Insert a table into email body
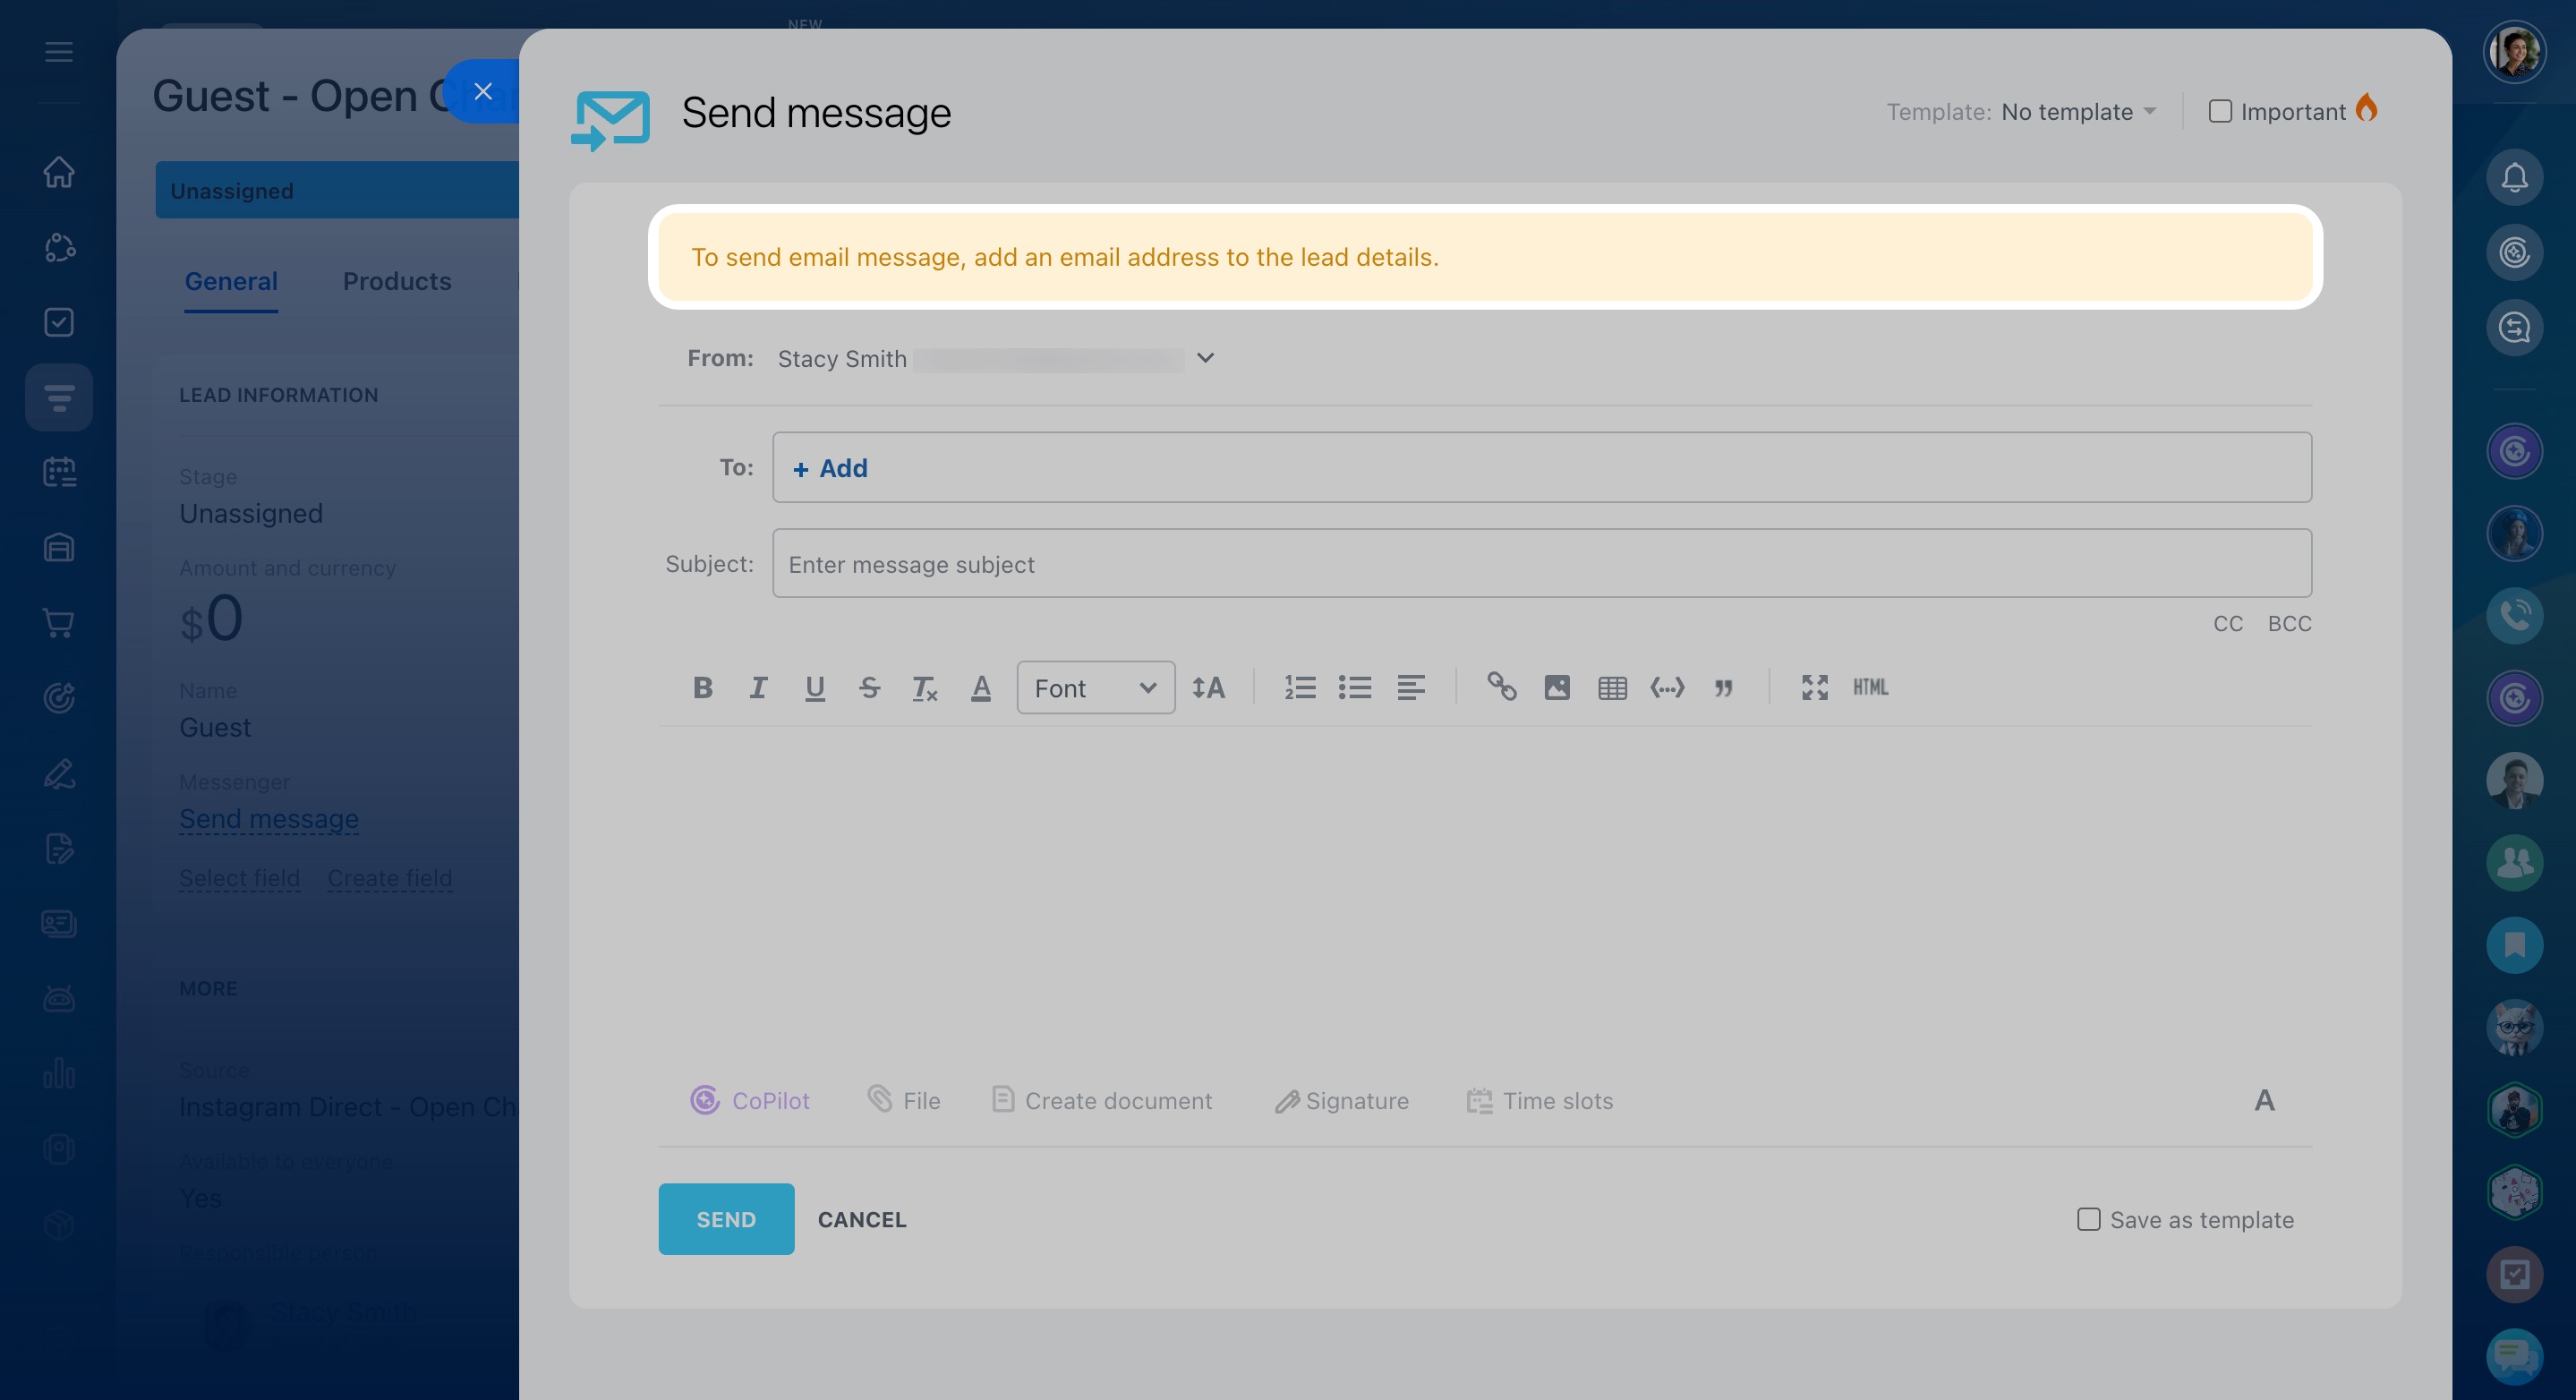This screenshot has width=2576, height=1400. click(x=1612, y=688)
